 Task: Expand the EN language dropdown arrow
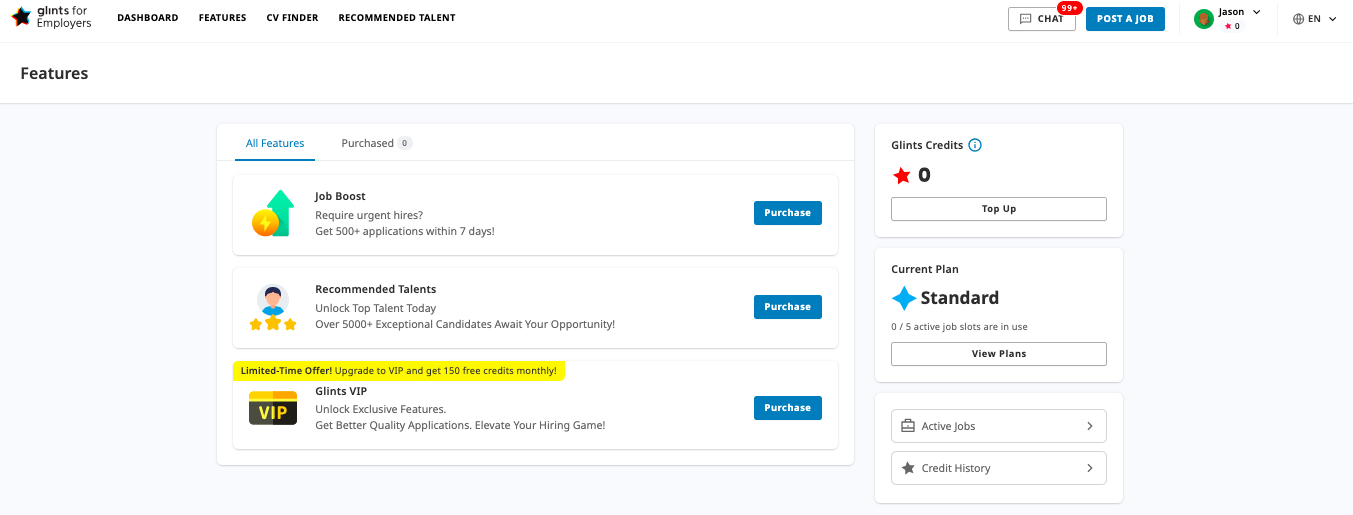click(x=1332, y=19)
